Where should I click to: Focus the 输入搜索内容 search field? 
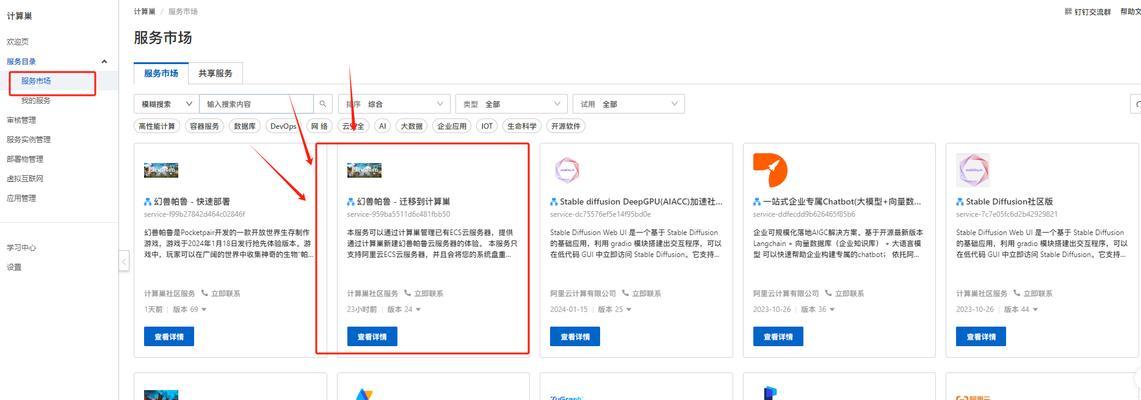(256, 104)
